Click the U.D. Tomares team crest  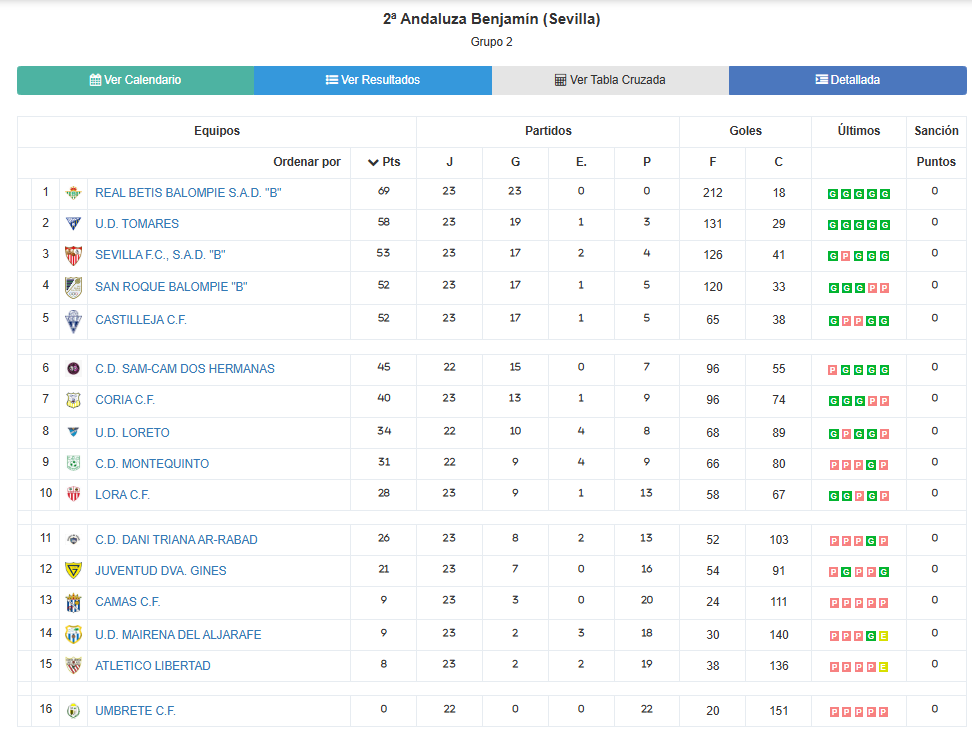pyautogui.click(x=73, y=224)
